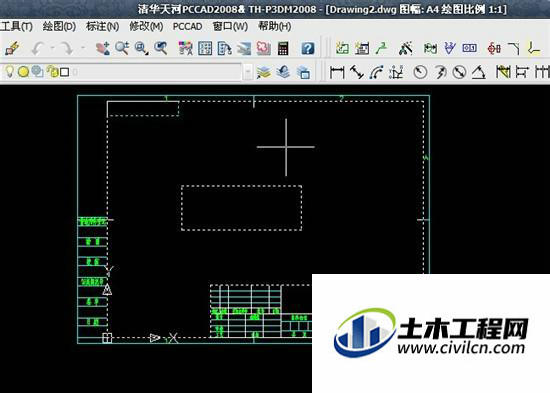Click the match properties brush icon
Image resolution: width=550 pixels, height=393 pixels.
point(12,48)
